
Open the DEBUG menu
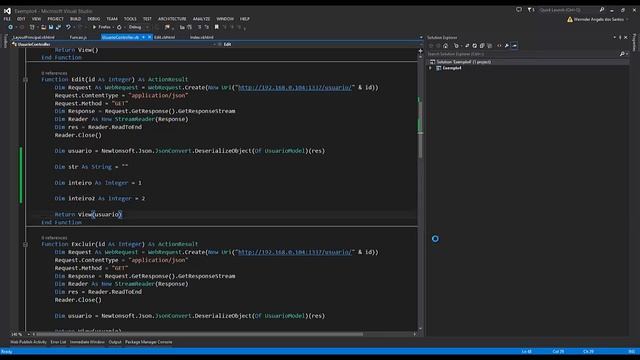point(93,19)
